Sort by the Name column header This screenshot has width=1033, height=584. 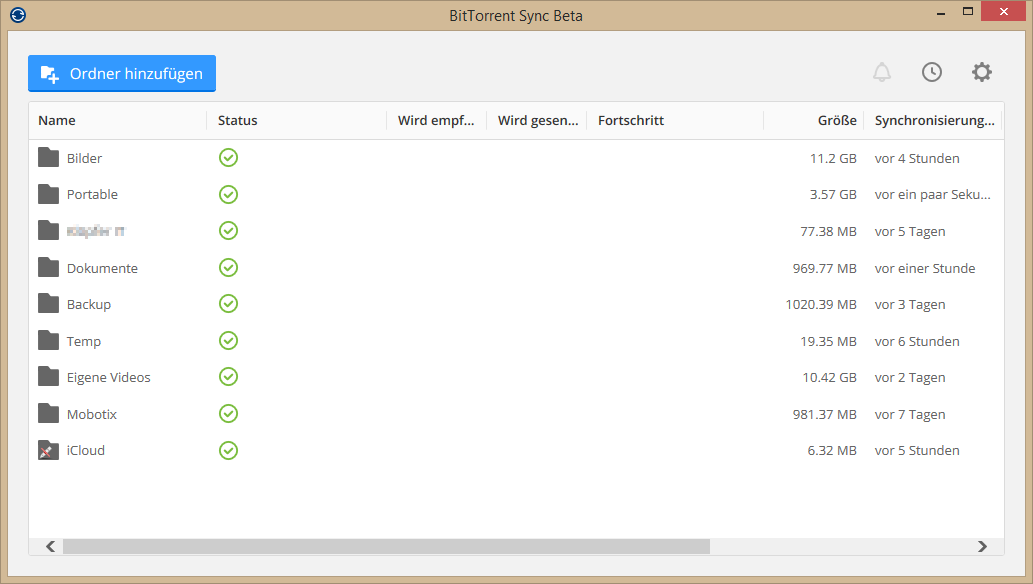118,121
